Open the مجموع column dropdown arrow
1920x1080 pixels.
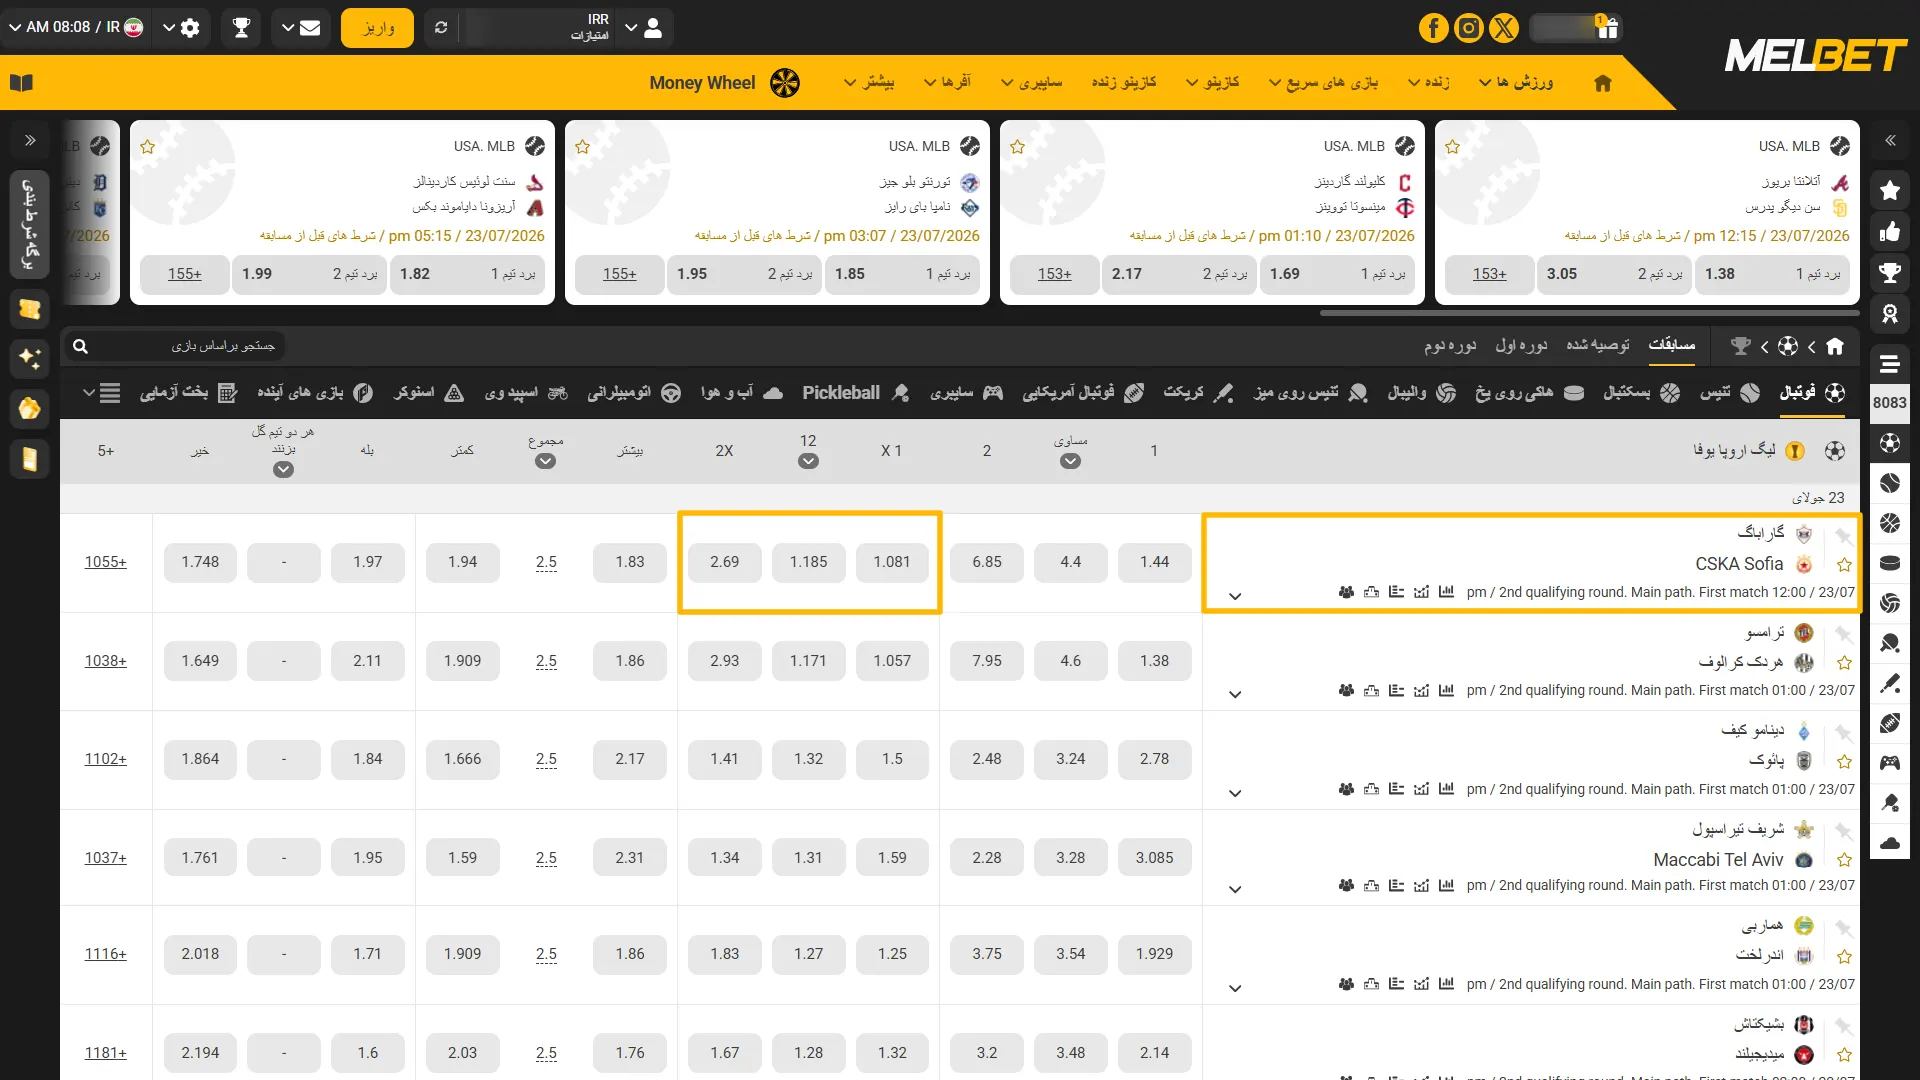click(545, 462)
